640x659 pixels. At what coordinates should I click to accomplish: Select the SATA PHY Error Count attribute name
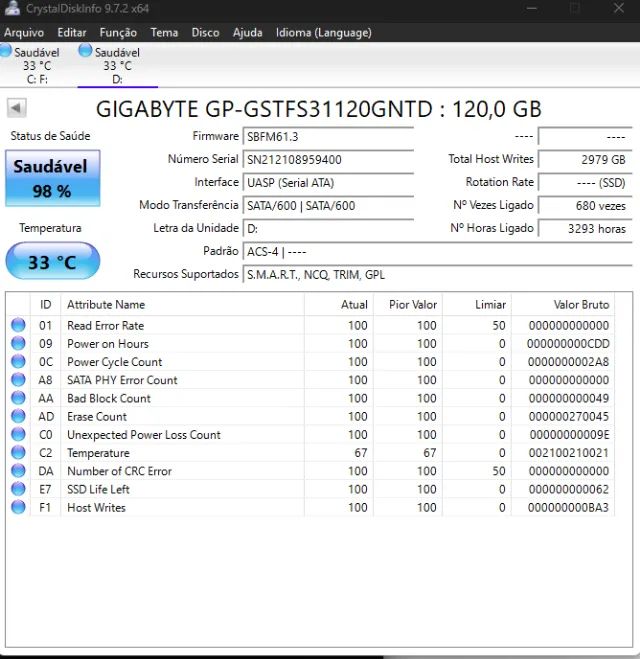122,380
